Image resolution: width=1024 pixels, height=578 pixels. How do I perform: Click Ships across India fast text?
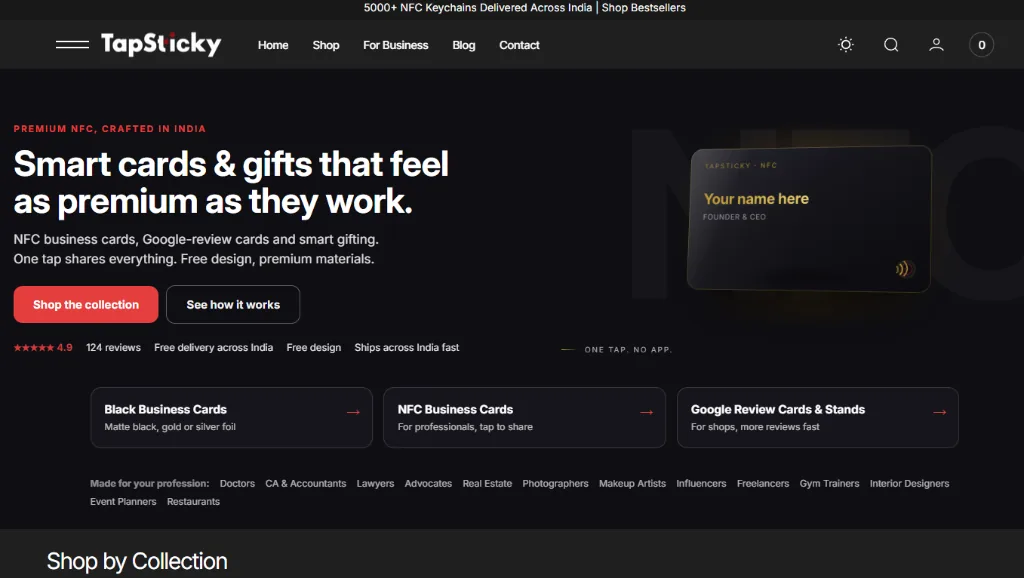[x=407, y=347]
